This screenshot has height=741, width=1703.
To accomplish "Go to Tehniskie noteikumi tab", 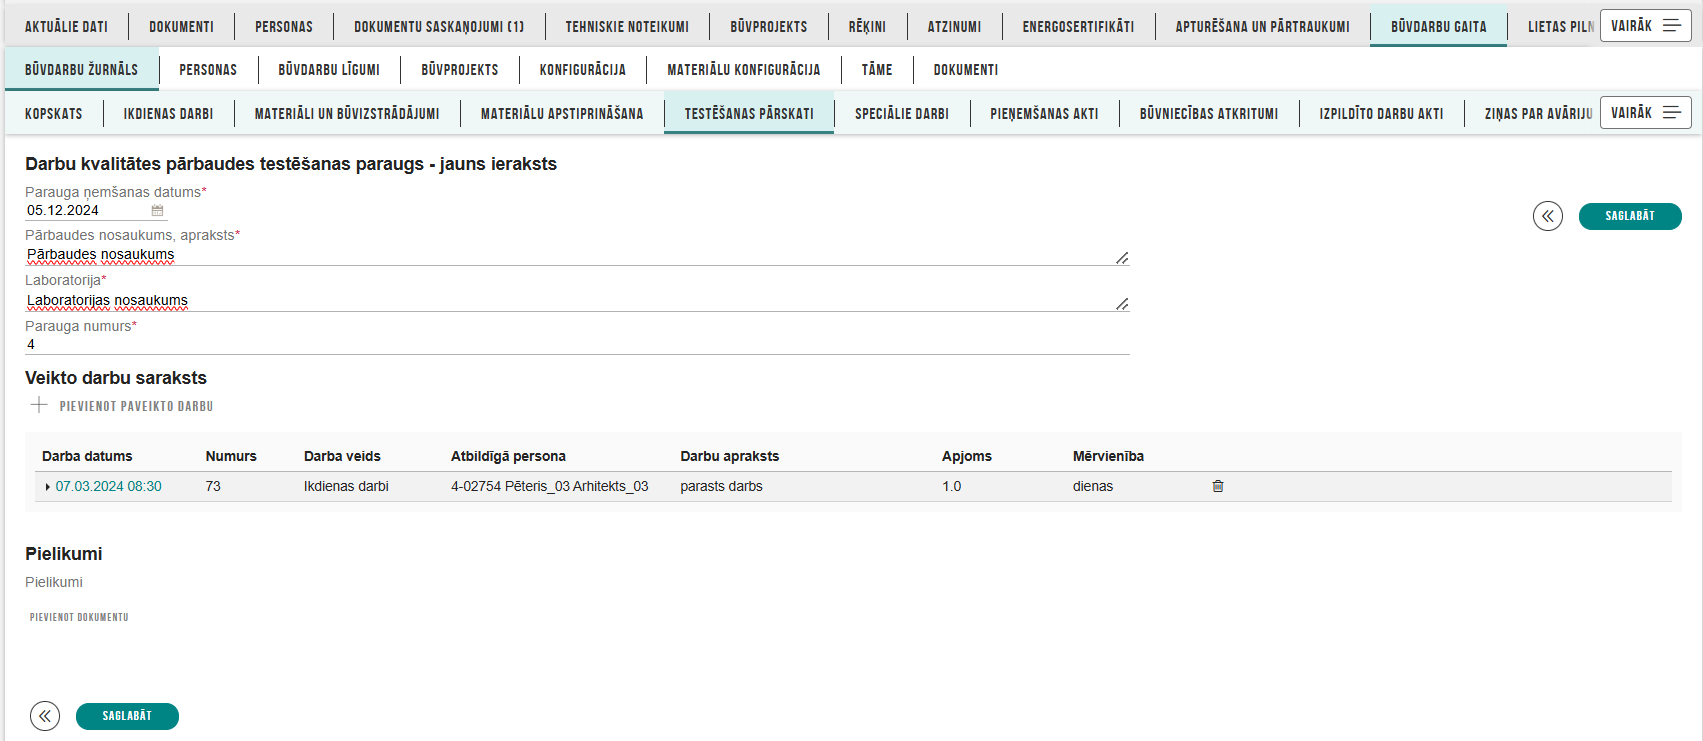I will click(x=627, y=27).
